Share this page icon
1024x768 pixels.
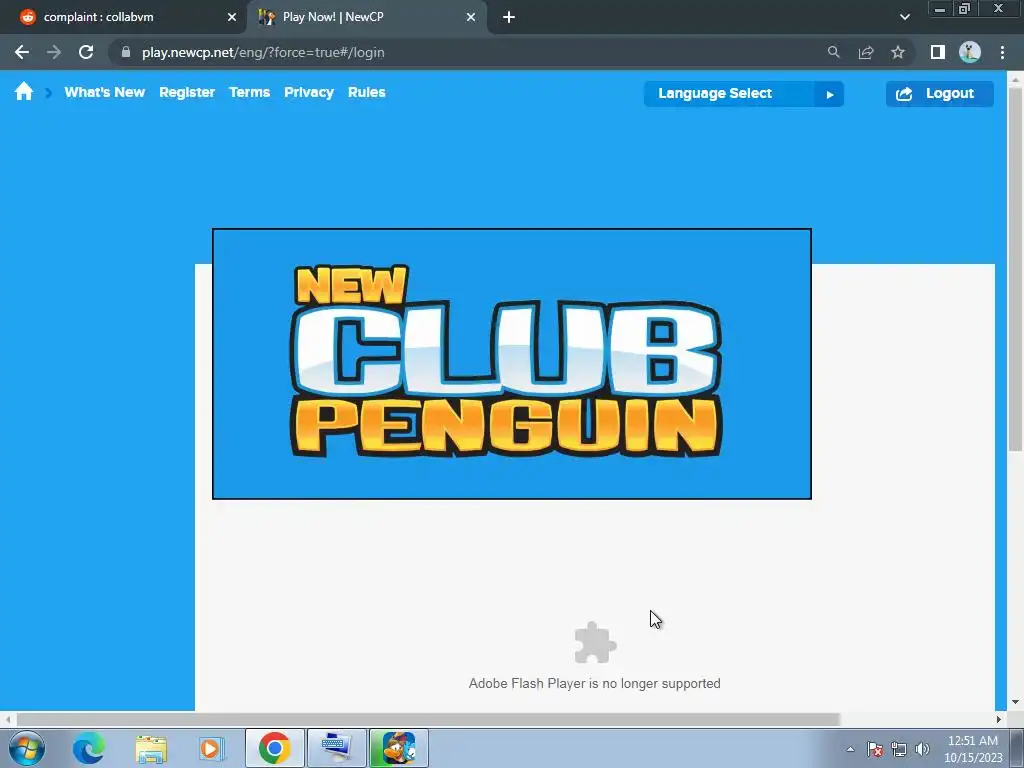pyautogui.click(x=866, y=52)
